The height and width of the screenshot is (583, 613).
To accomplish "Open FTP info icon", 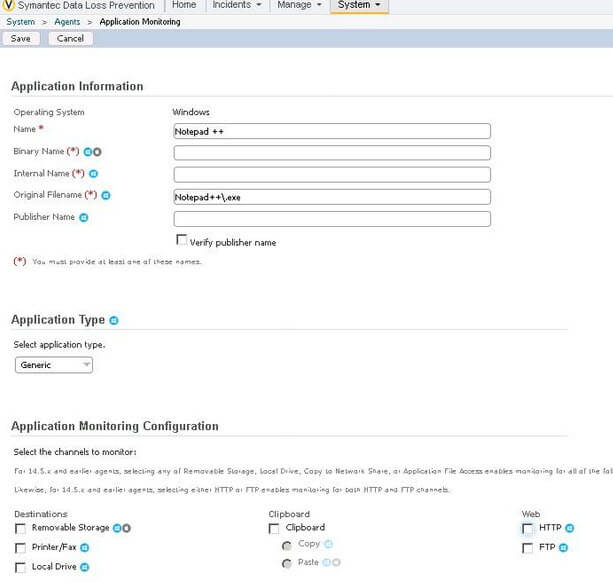I will click(x=563, y=547).
